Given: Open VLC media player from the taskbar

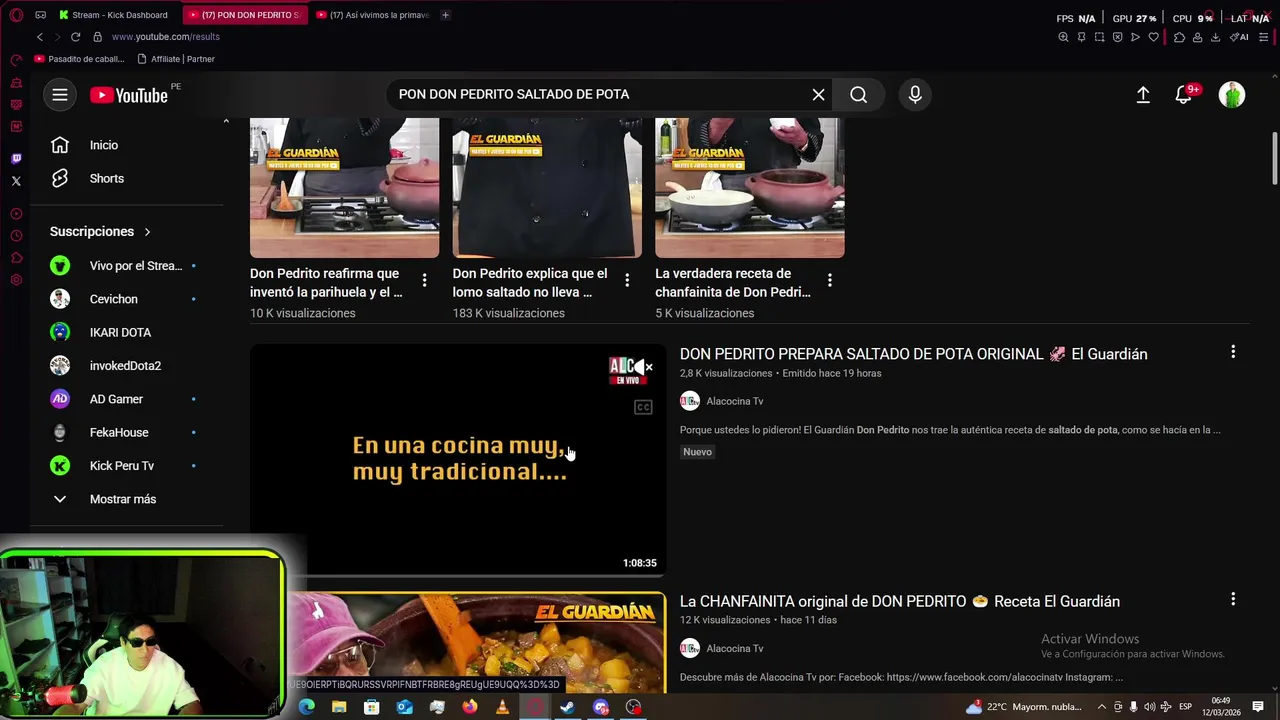Looking at the screenshot, I should pyautogui.click(x=502, y=707).
